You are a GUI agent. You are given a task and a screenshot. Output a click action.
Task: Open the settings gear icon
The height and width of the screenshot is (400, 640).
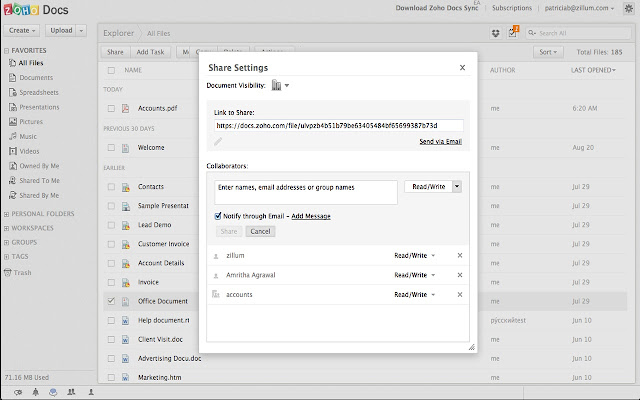(x=629, y=9)
